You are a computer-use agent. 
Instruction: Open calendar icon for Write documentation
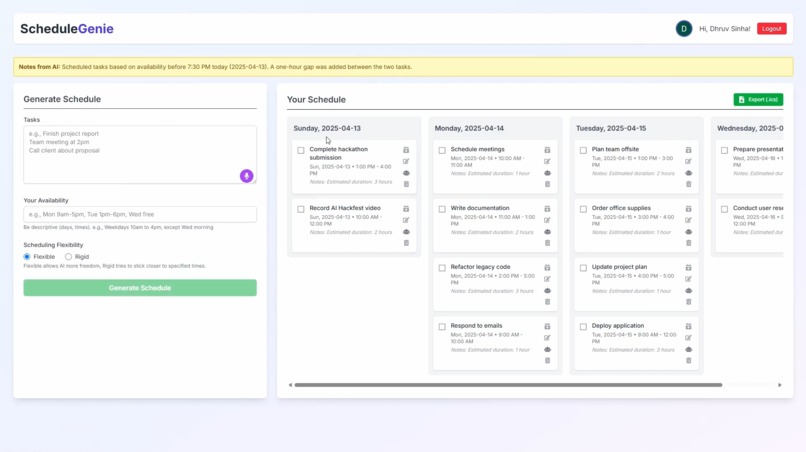click(547, 209)
